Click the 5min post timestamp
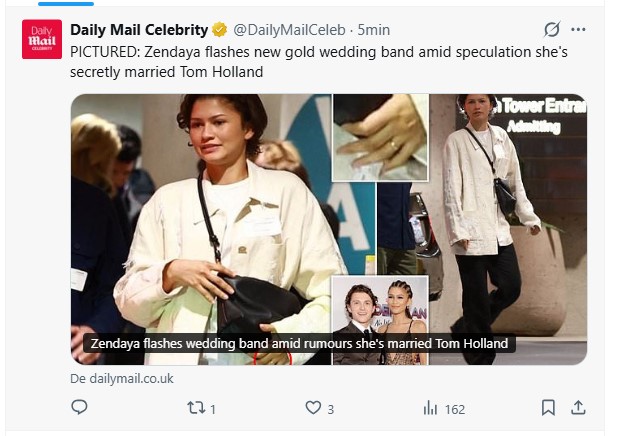This screenshot has width=620, height=436. (375, 30)
